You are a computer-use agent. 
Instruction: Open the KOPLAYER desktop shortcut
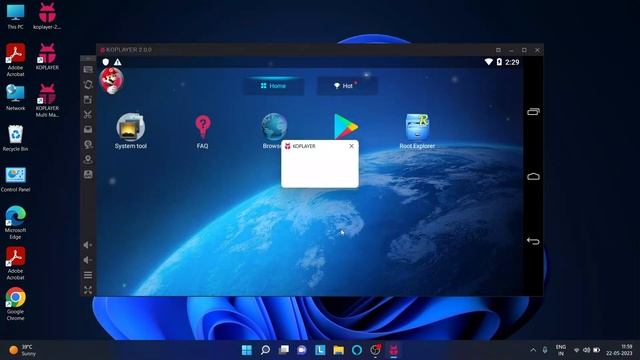47,57
